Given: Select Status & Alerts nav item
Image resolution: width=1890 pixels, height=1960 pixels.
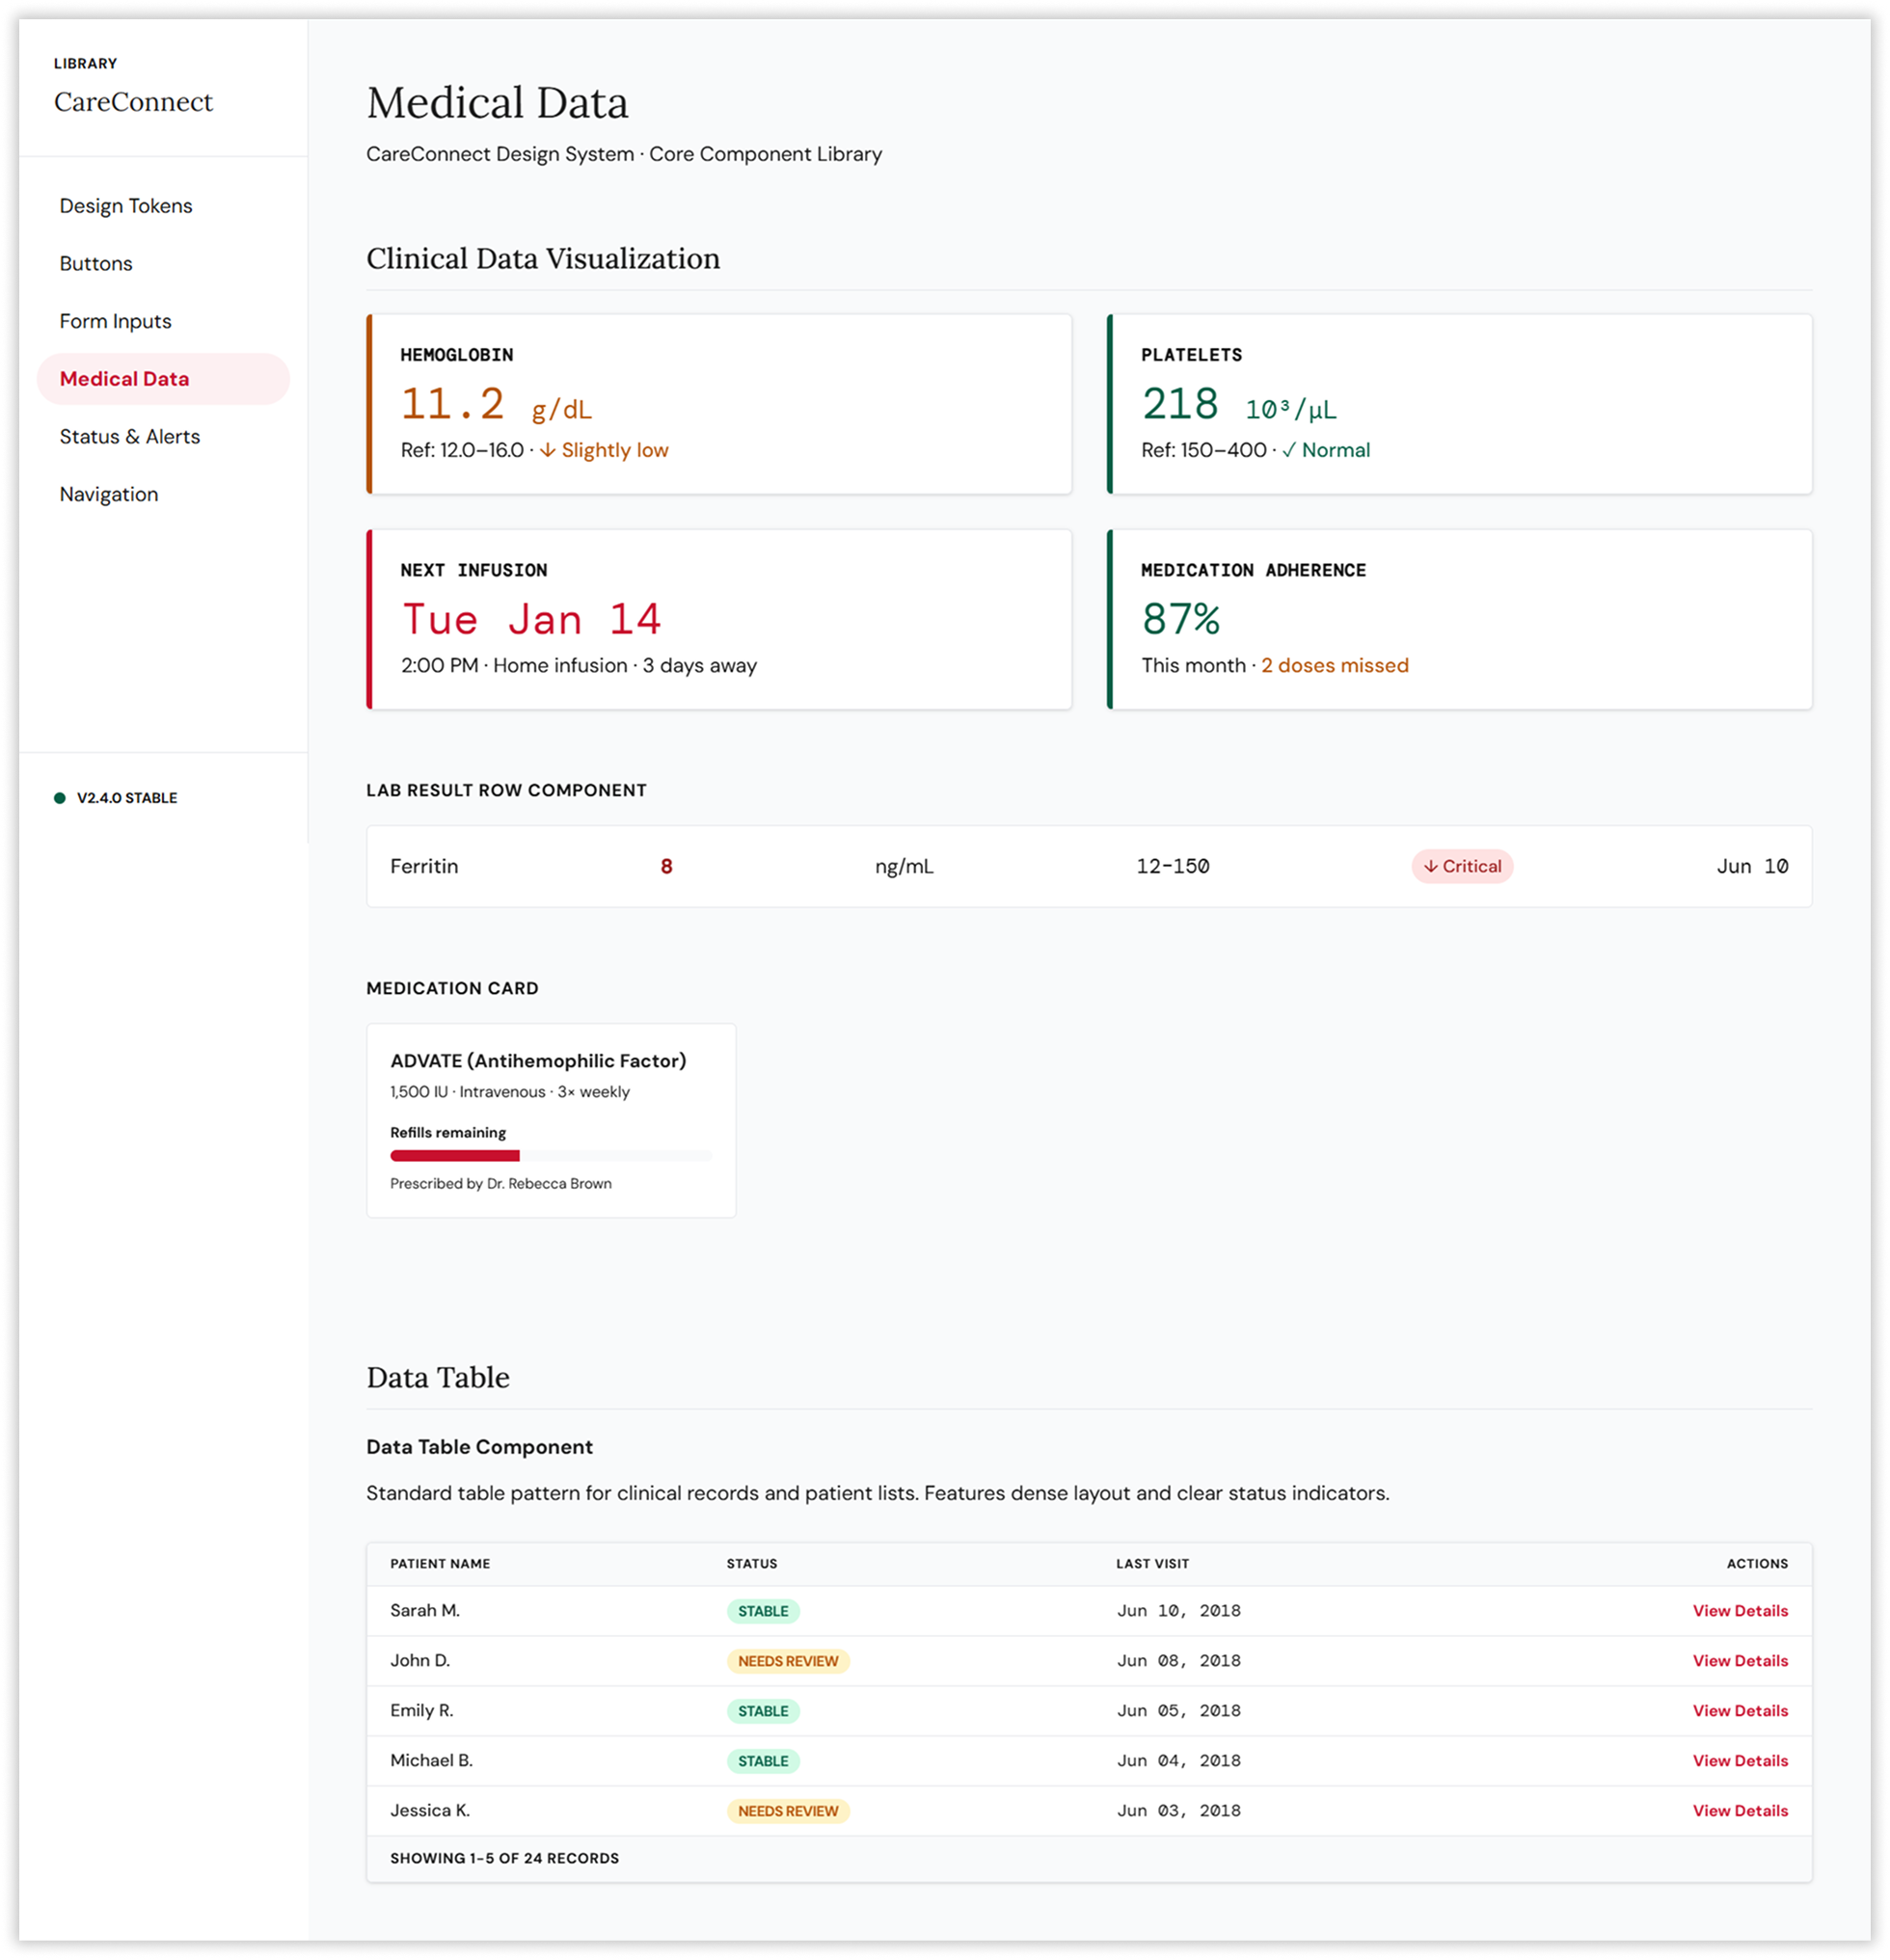Looking at the screenshot, I should [x=130, y=437].
